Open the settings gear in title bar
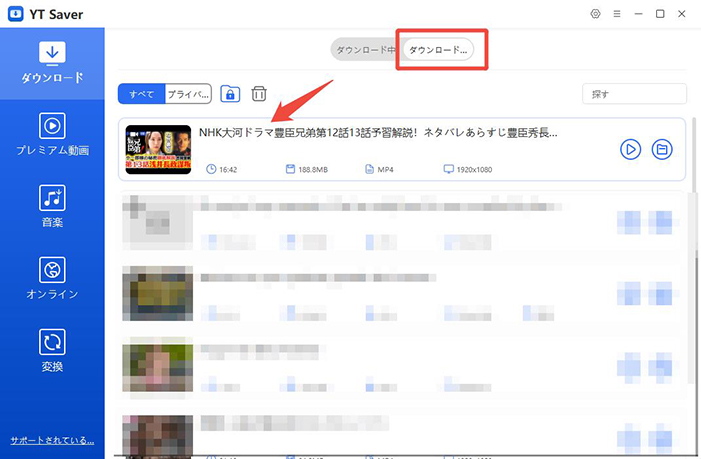This screenshot has height=459, width=701. click(x=595, y=14)
